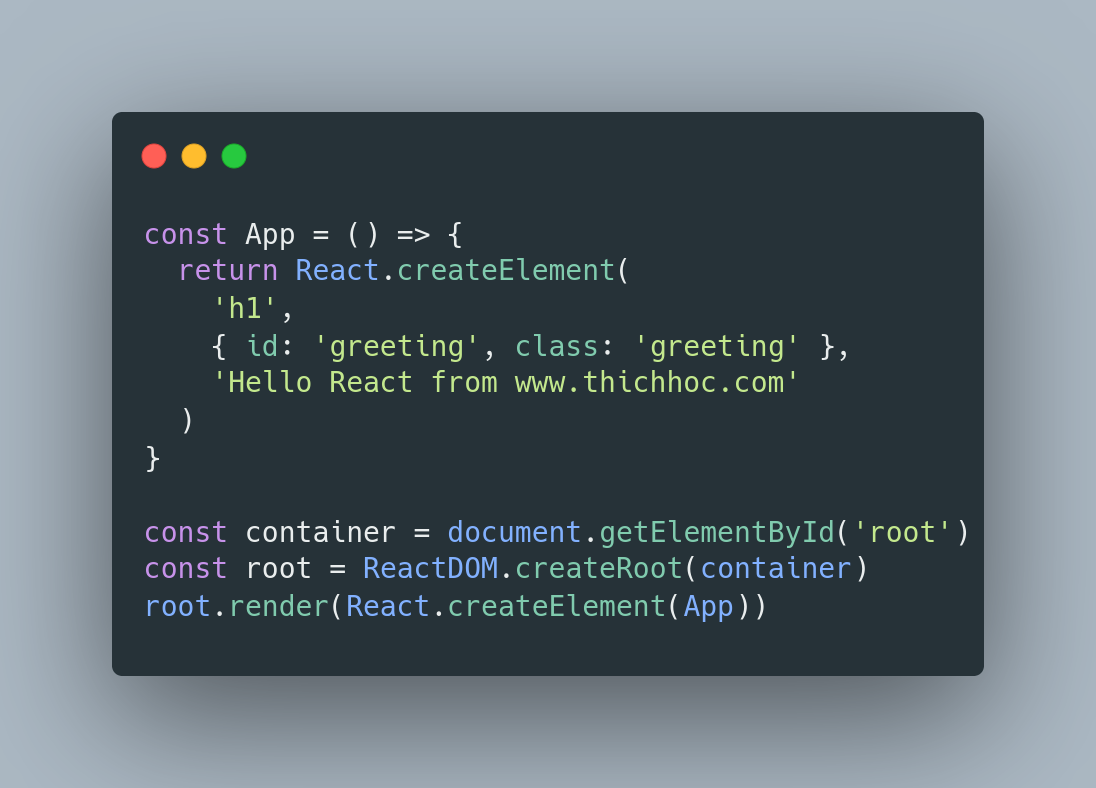Viewport: 1096px width, 788px height.
Task: Click the 'getElementById' method name
Action: pyautogui.click(x=716, y=533)
